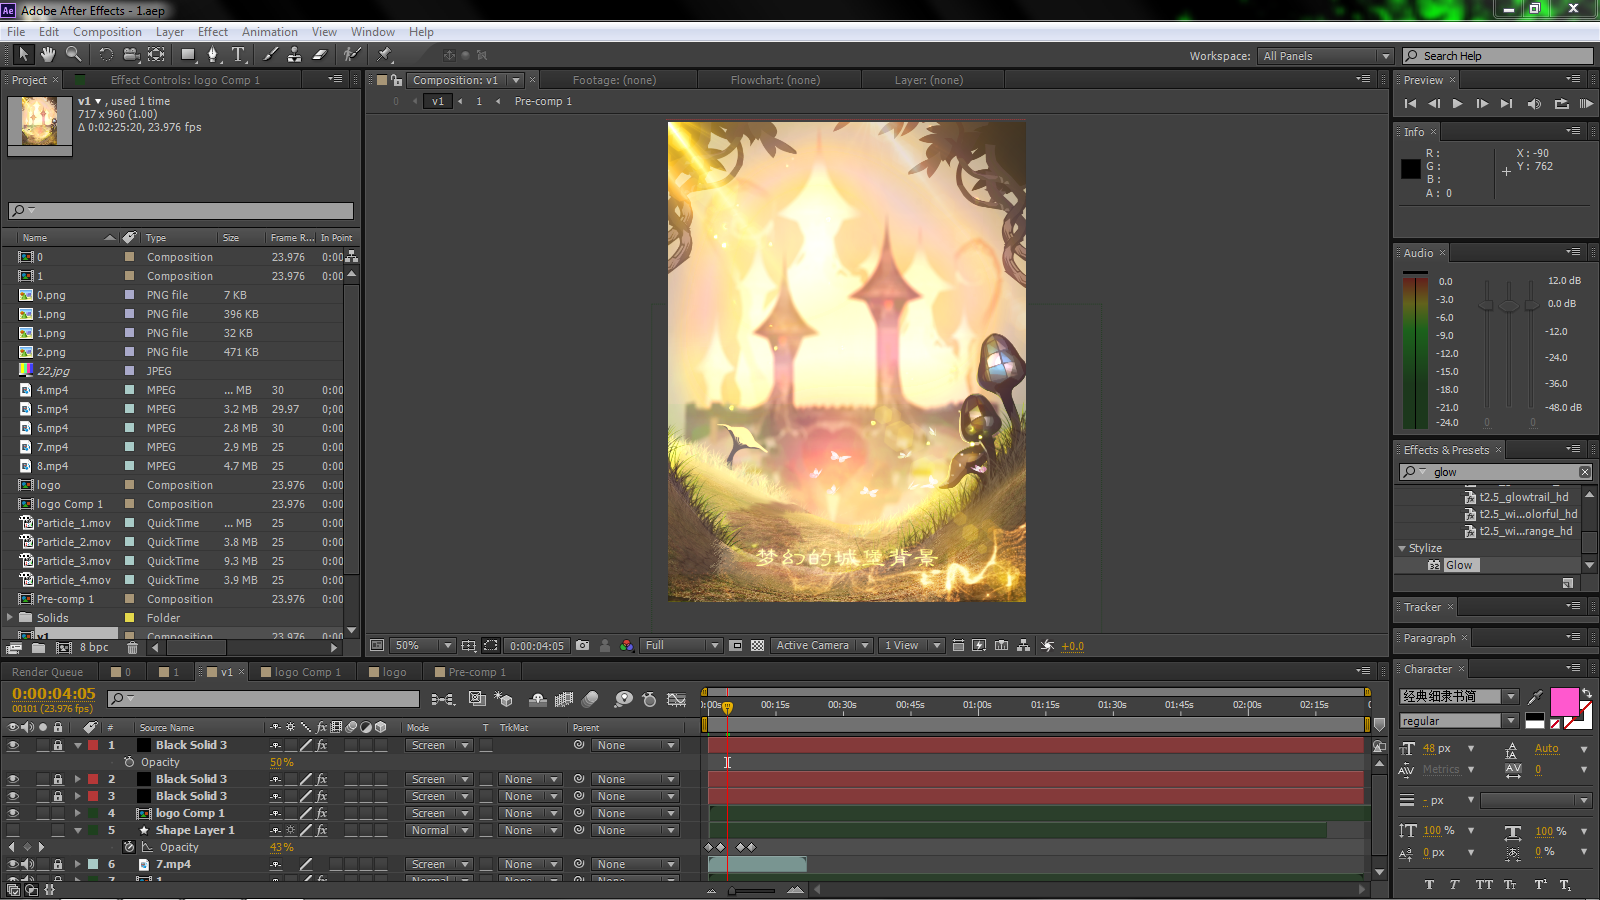Select the Pen tool

click(213, 54)
